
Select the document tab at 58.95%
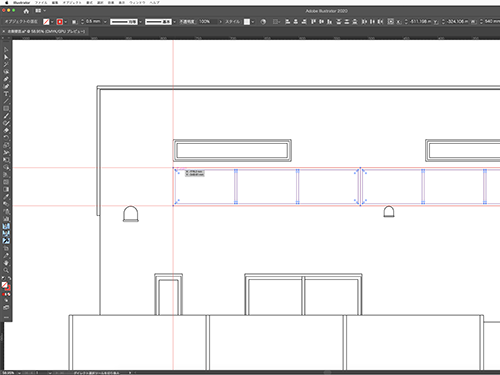coord(46,32)
